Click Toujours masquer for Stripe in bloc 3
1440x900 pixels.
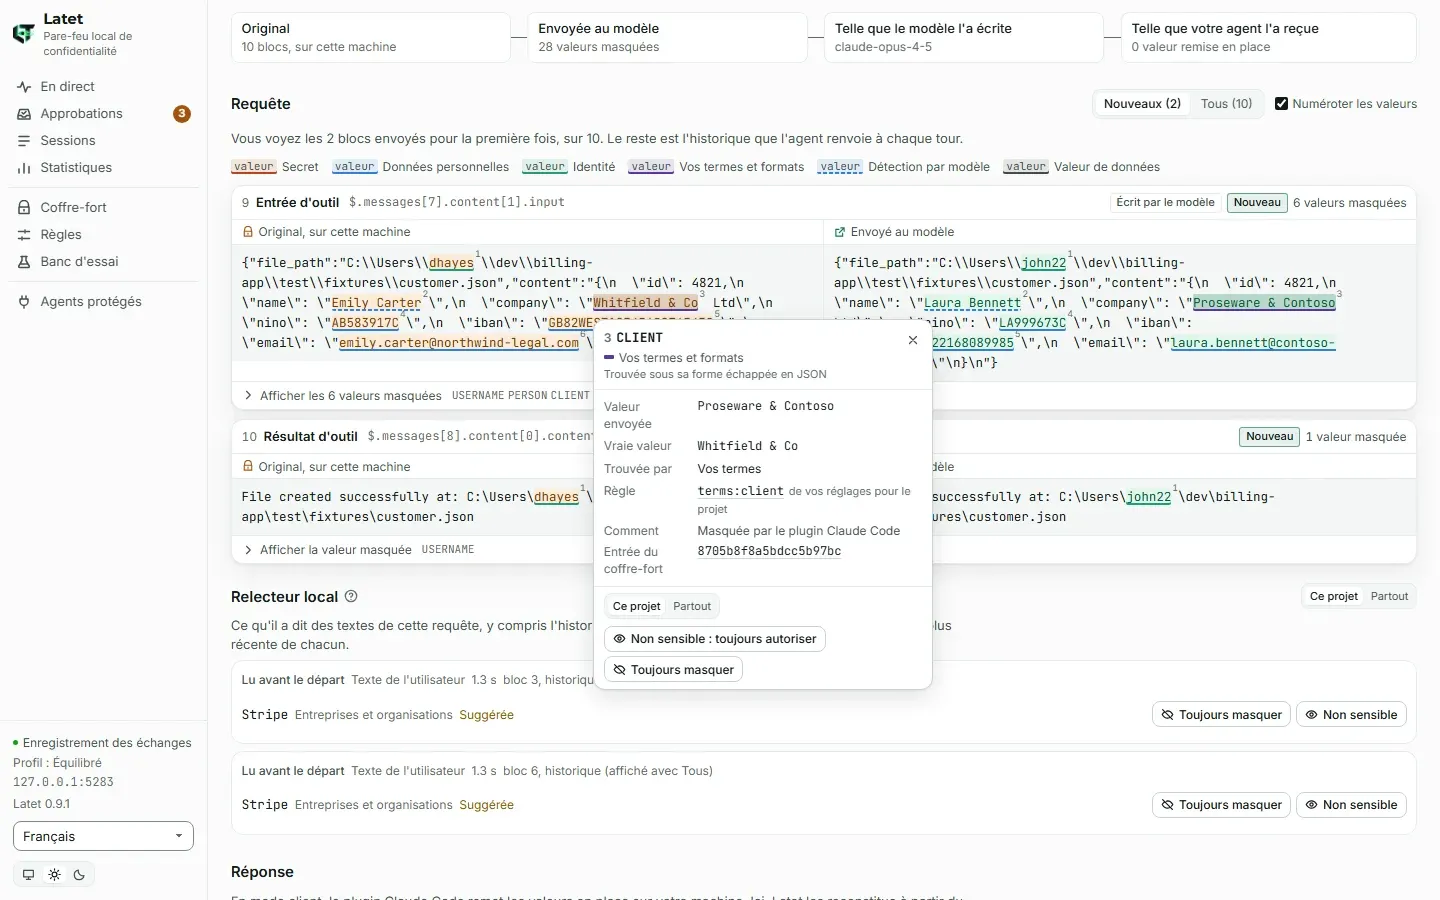coord(1221,715)
